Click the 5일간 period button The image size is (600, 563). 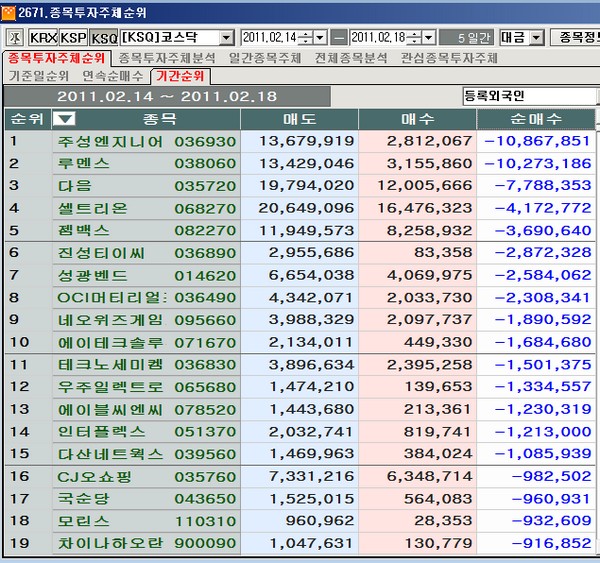click(x=466, y=38)
